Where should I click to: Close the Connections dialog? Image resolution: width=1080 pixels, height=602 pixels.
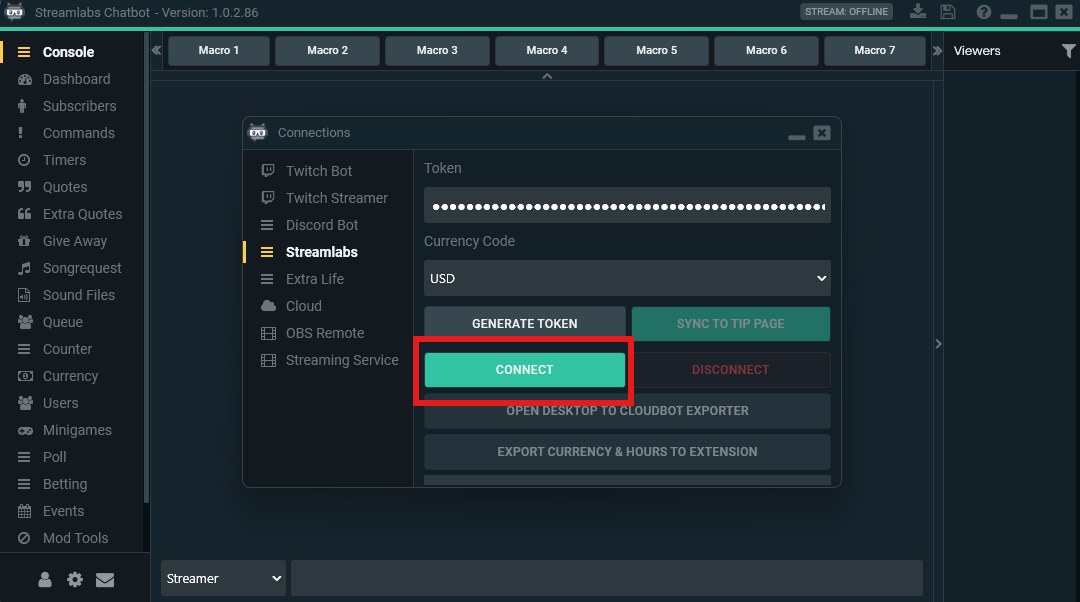click(x=822, y=133)
